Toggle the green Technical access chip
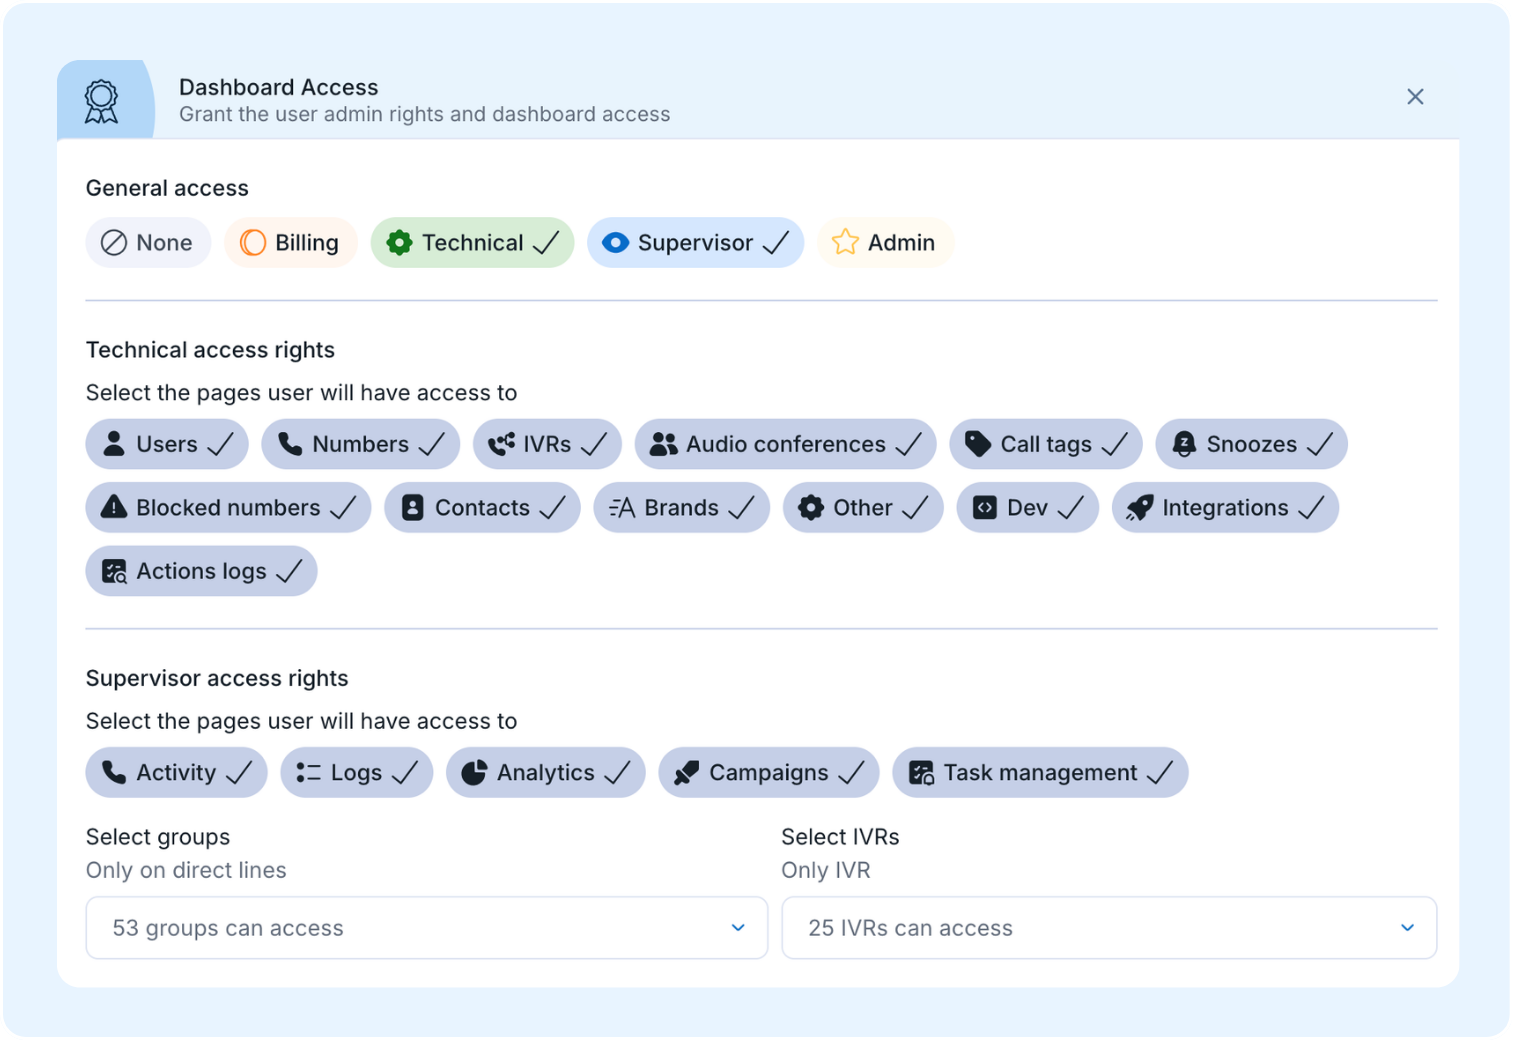Screen dimensions: 1513x1041 coord(472,243)
